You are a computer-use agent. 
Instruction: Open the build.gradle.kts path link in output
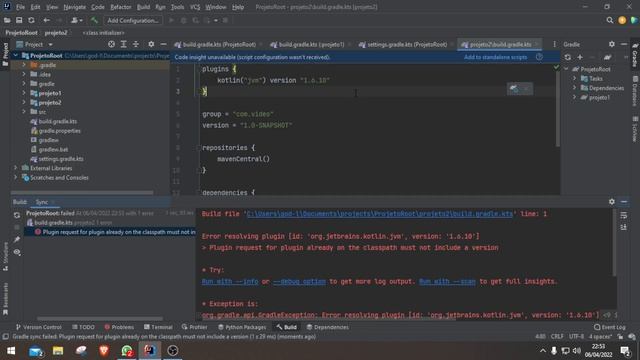(x=380, y=213)
